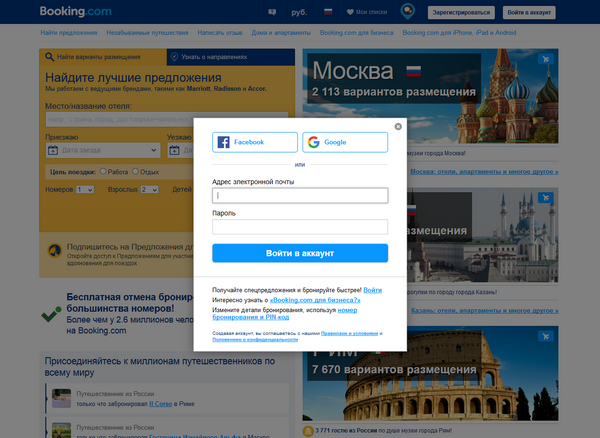
Task: Click compass icon on Узнать о направлениях tab
Action: pyautogui.click(x=174, y=57)
